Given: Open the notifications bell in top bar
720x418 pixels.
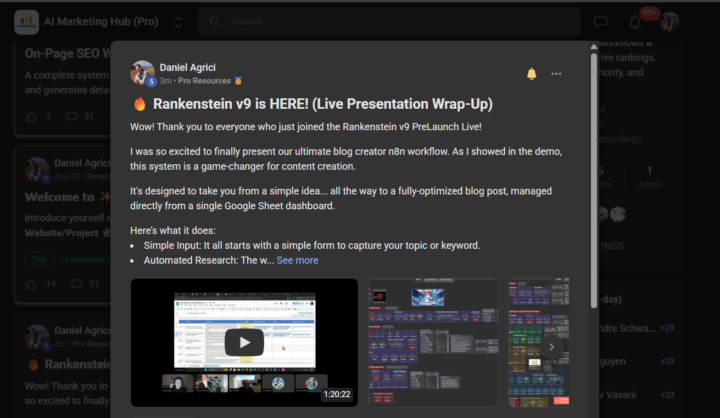Looking at the screenshot, I should point(636,22).
